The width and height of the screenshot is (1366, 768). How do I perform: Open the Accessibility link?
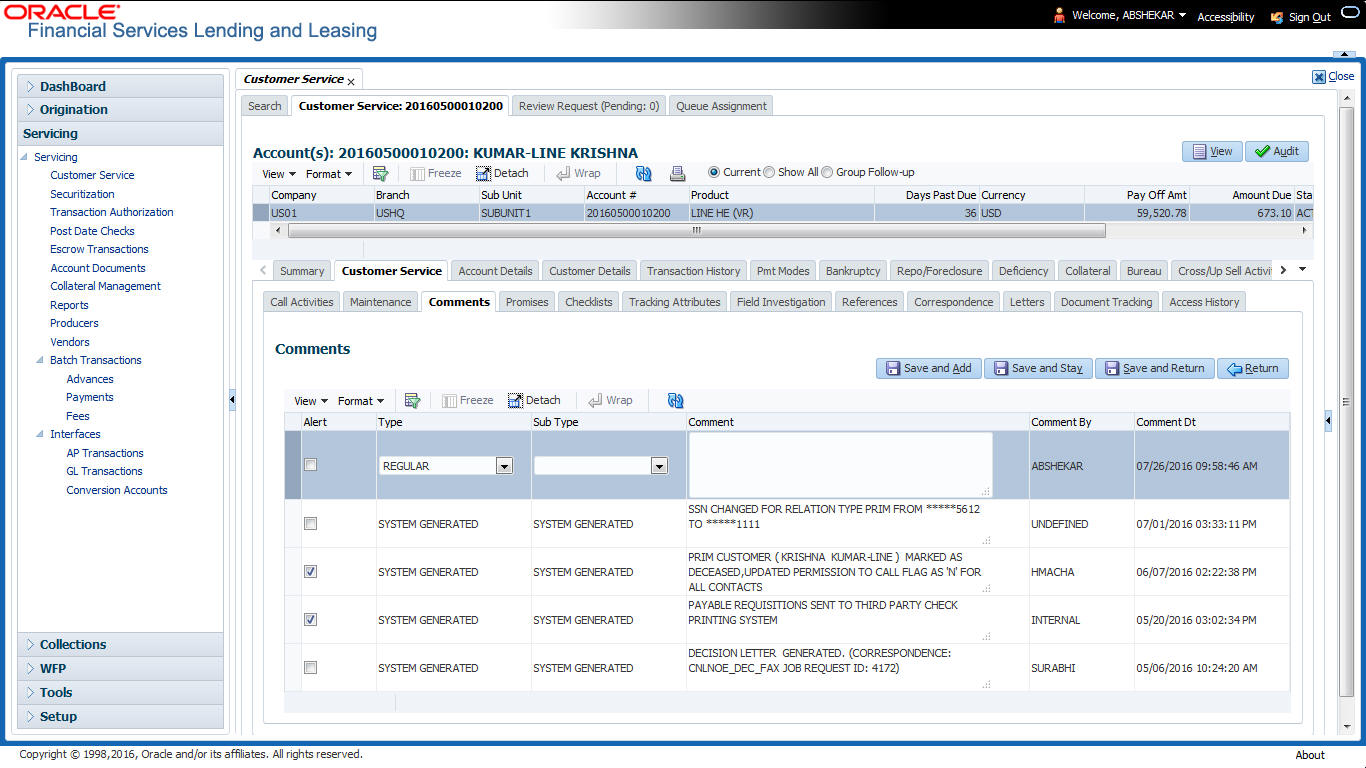[x=1226, y=17]
